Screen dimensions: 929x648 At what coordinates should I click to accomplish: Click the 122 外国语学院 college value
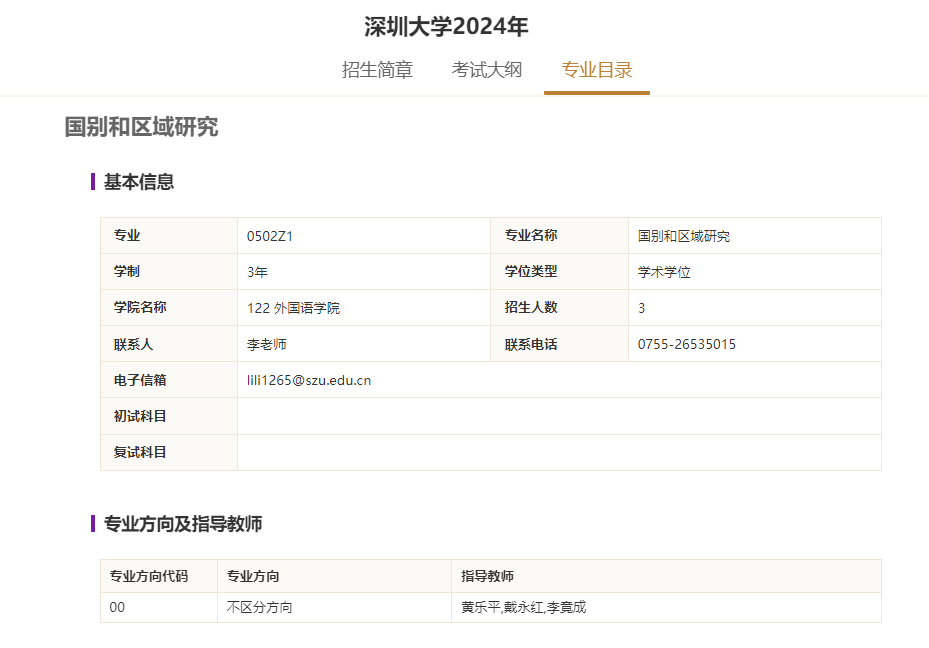coord(293,308)
